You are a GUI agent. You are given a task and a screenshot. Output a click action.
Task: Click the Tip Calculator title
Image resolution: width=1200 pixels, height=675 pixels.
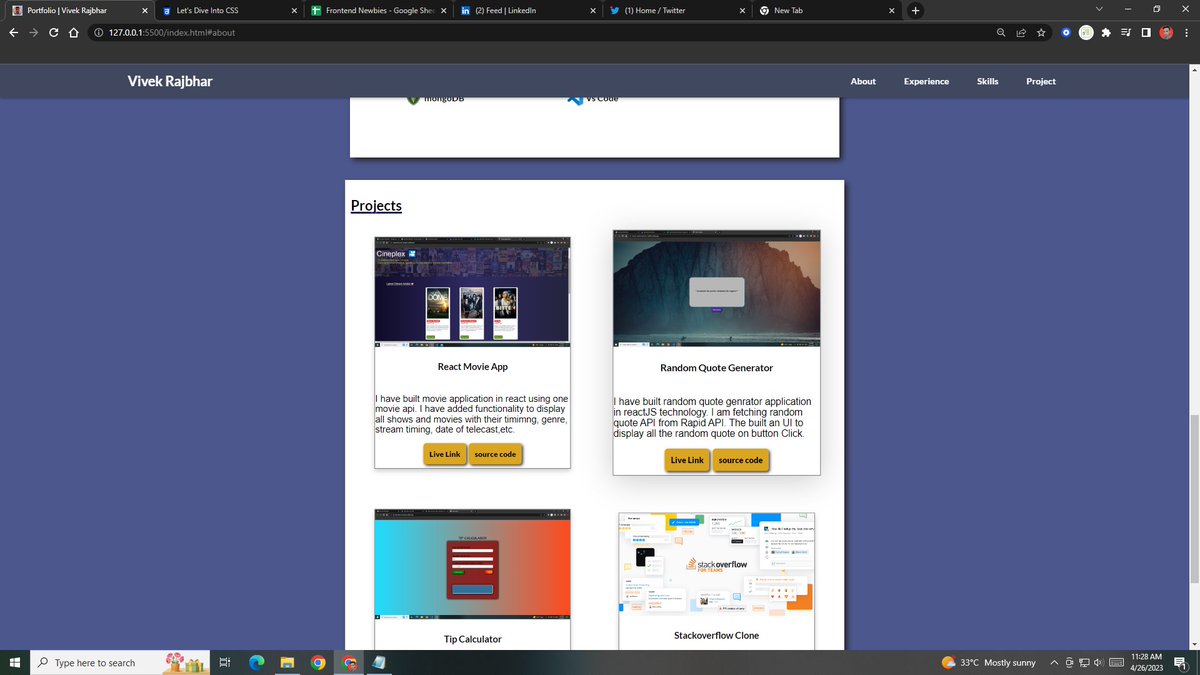click(473, 638)
